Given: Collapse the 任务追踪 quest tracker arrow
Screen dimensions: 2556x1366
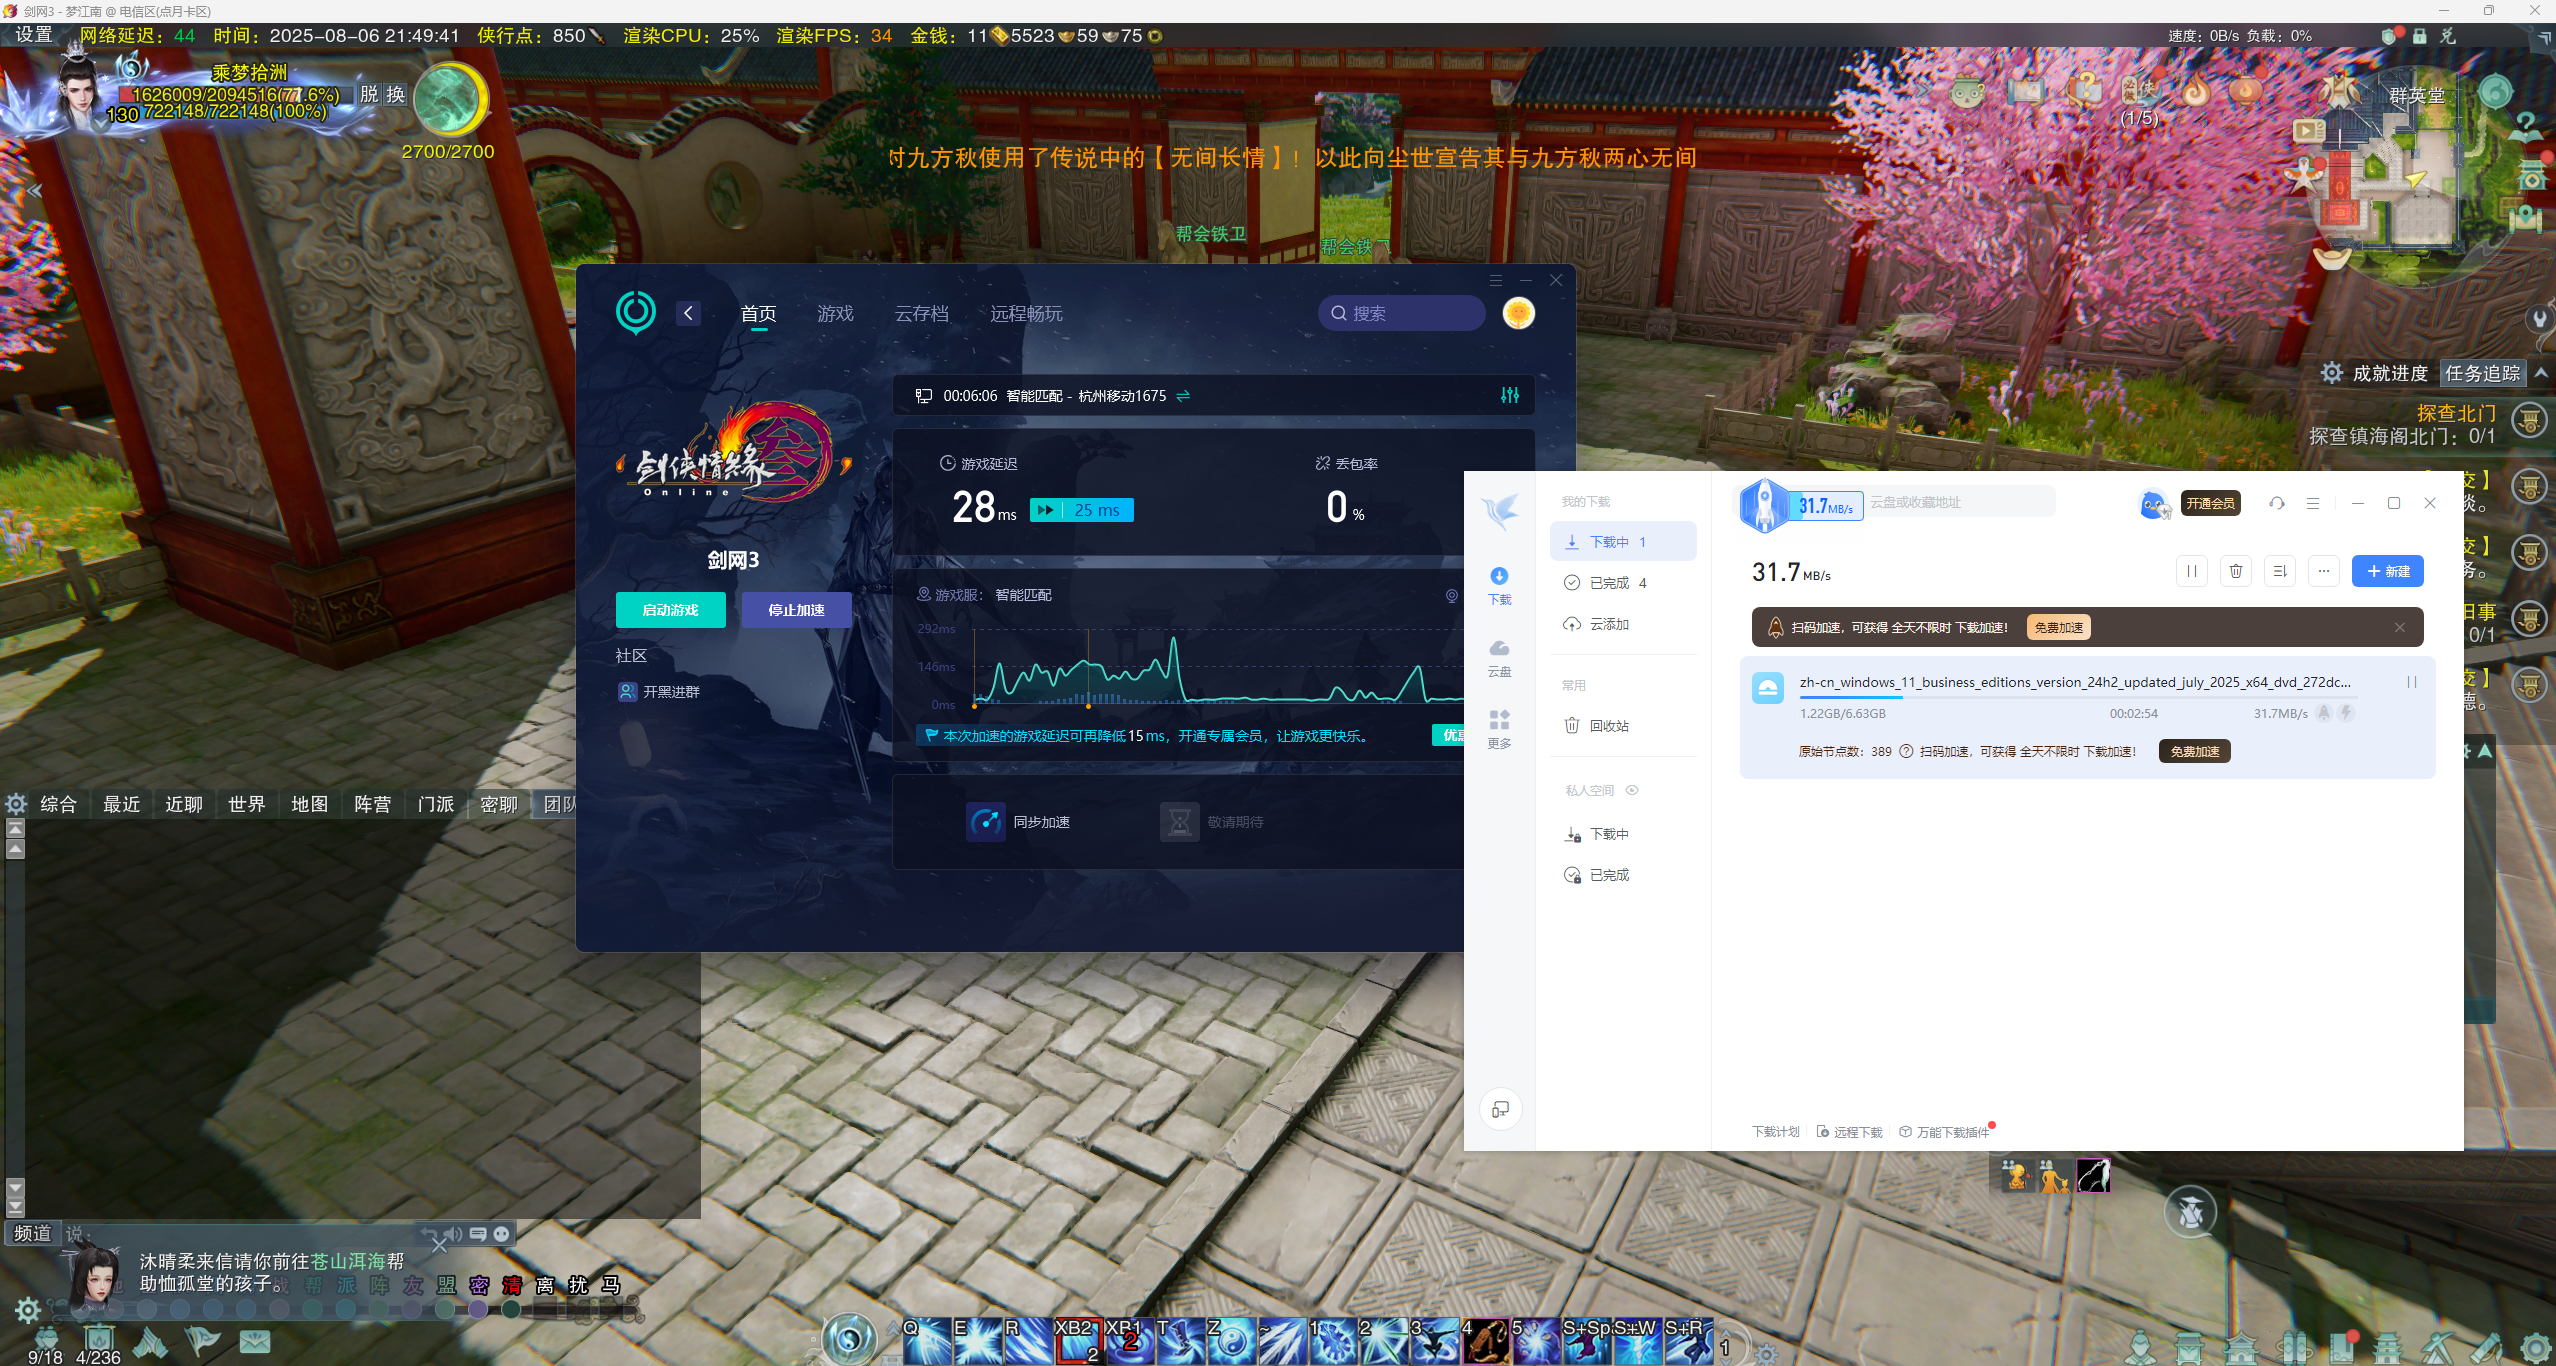Looking at the screenshot, I should [2541, 373].
